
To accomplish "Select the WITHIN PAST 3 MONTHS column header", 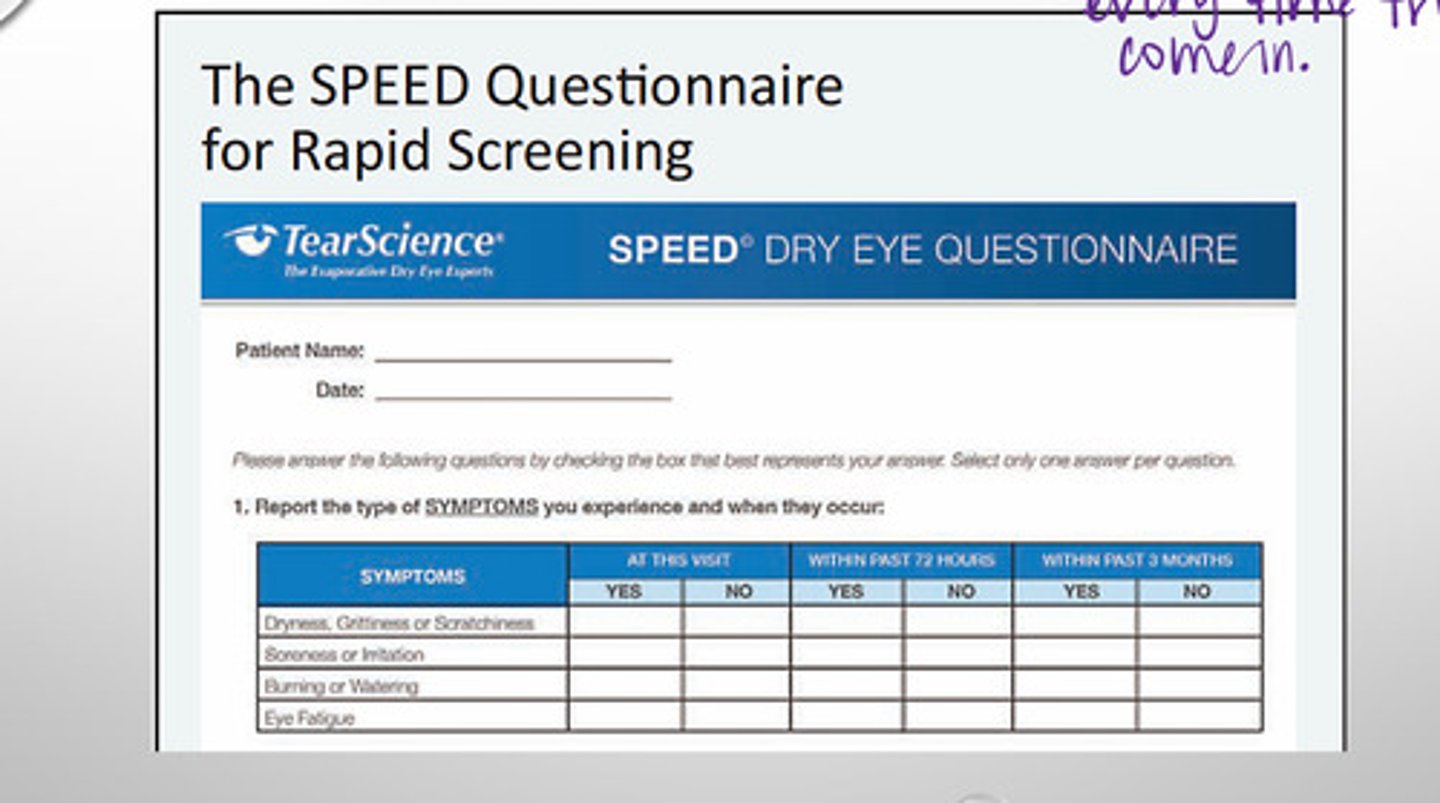I will [x=1137, y=561].
